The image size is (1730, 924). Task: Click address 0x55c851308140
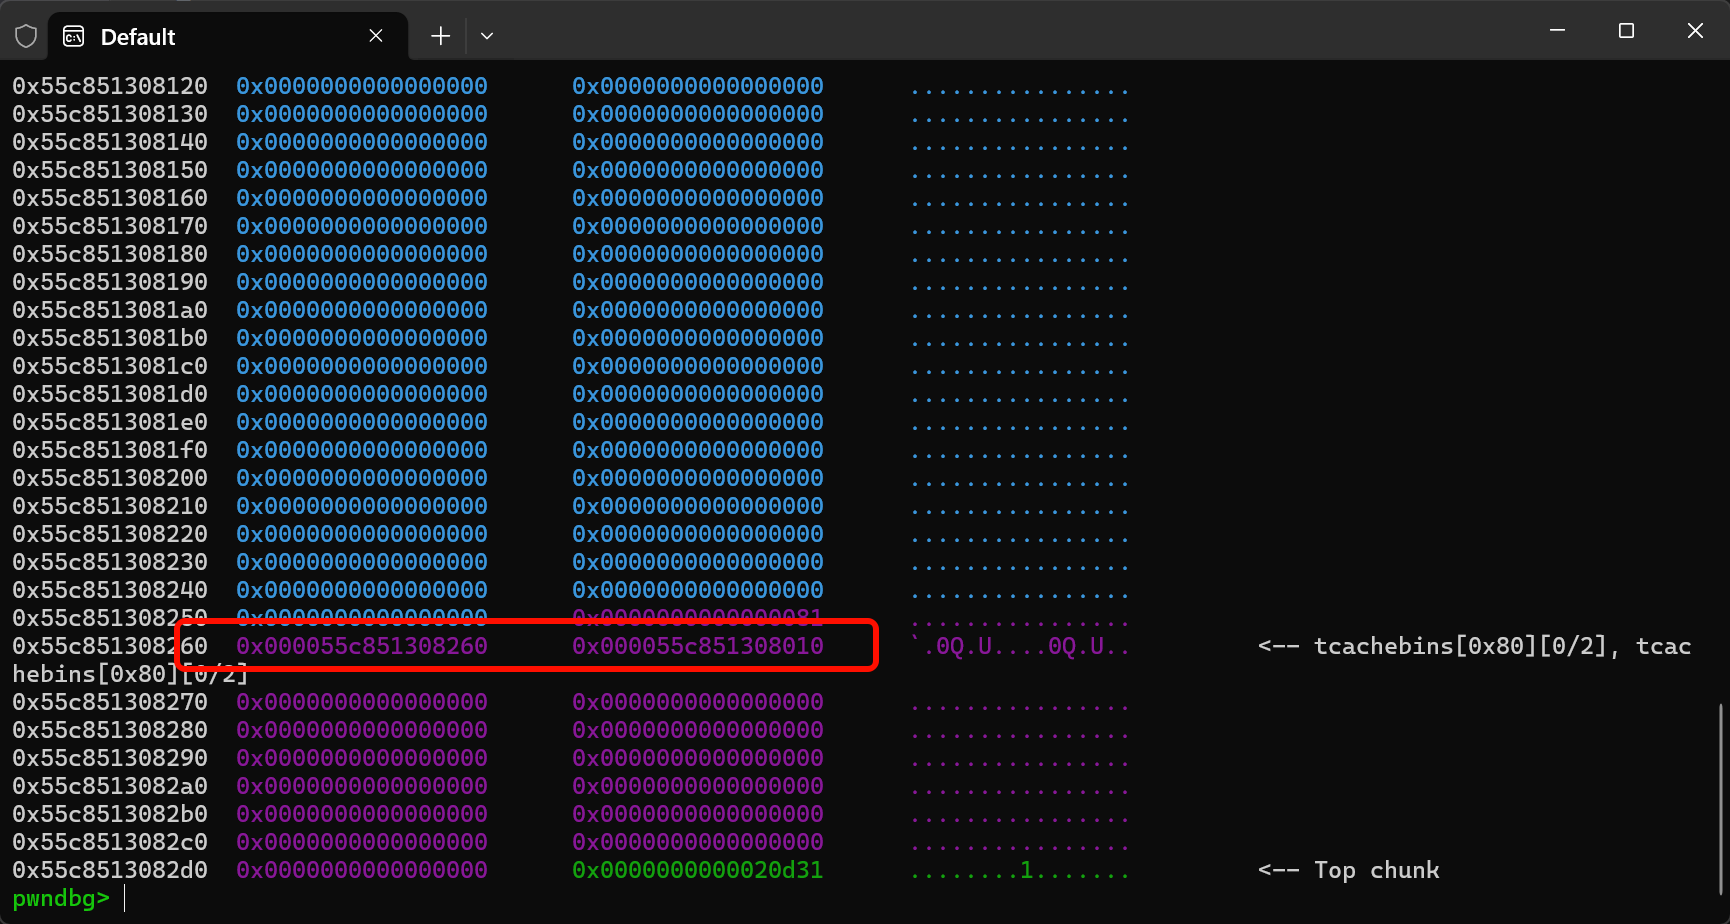110,142
